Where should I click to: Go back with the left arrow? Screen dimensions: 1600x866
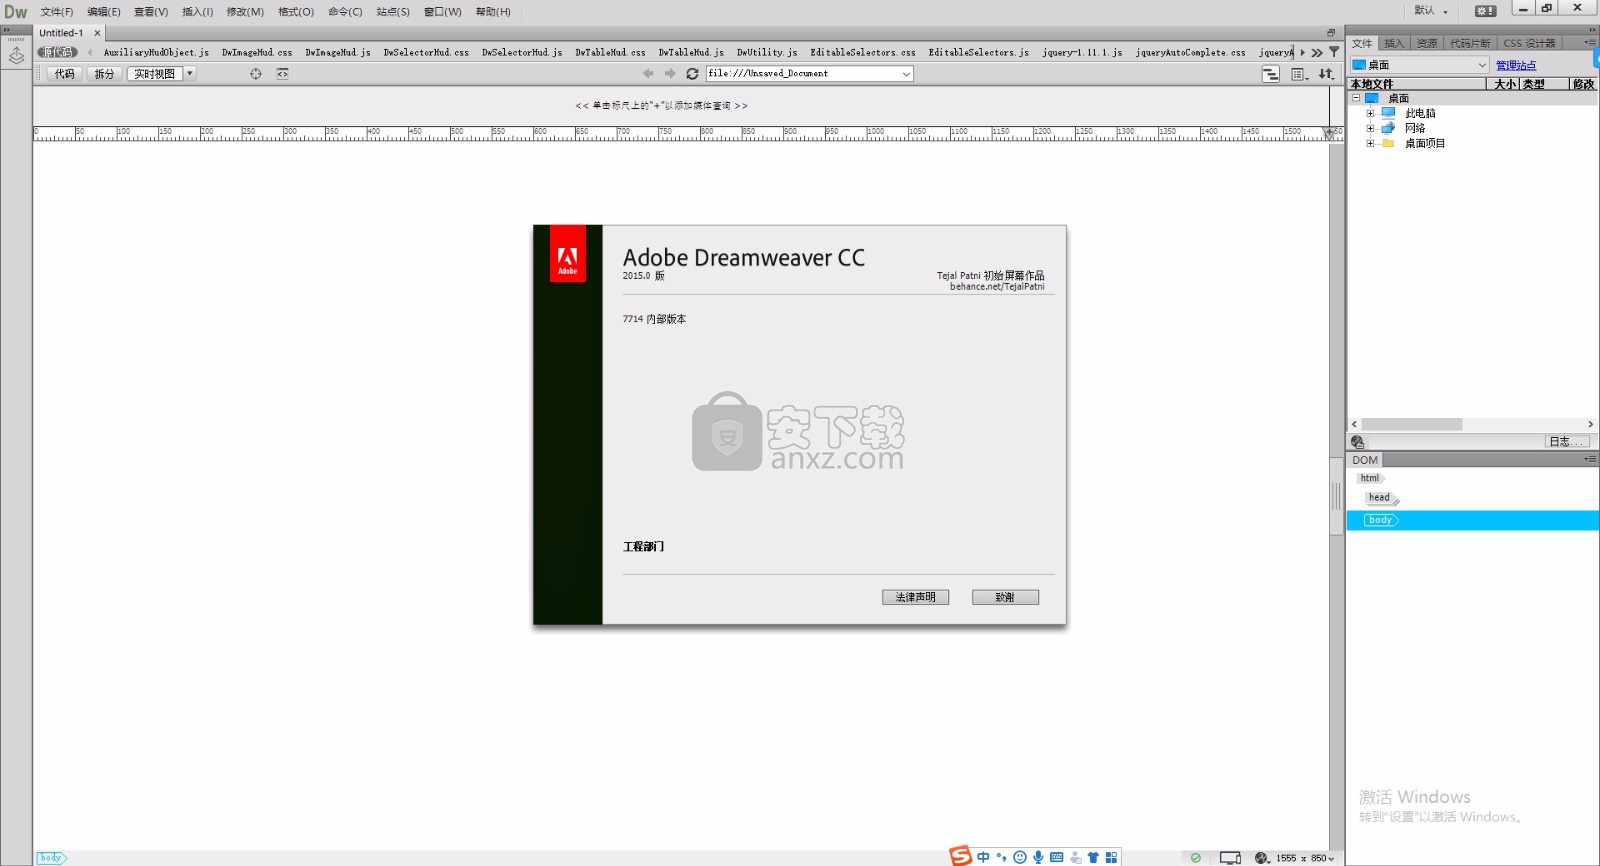[648, 74]
